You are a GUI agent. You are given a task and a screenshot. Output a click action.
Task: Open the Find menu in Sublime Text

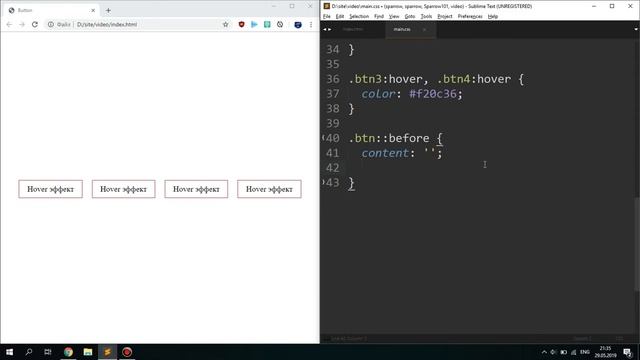[x=379, y=16]
